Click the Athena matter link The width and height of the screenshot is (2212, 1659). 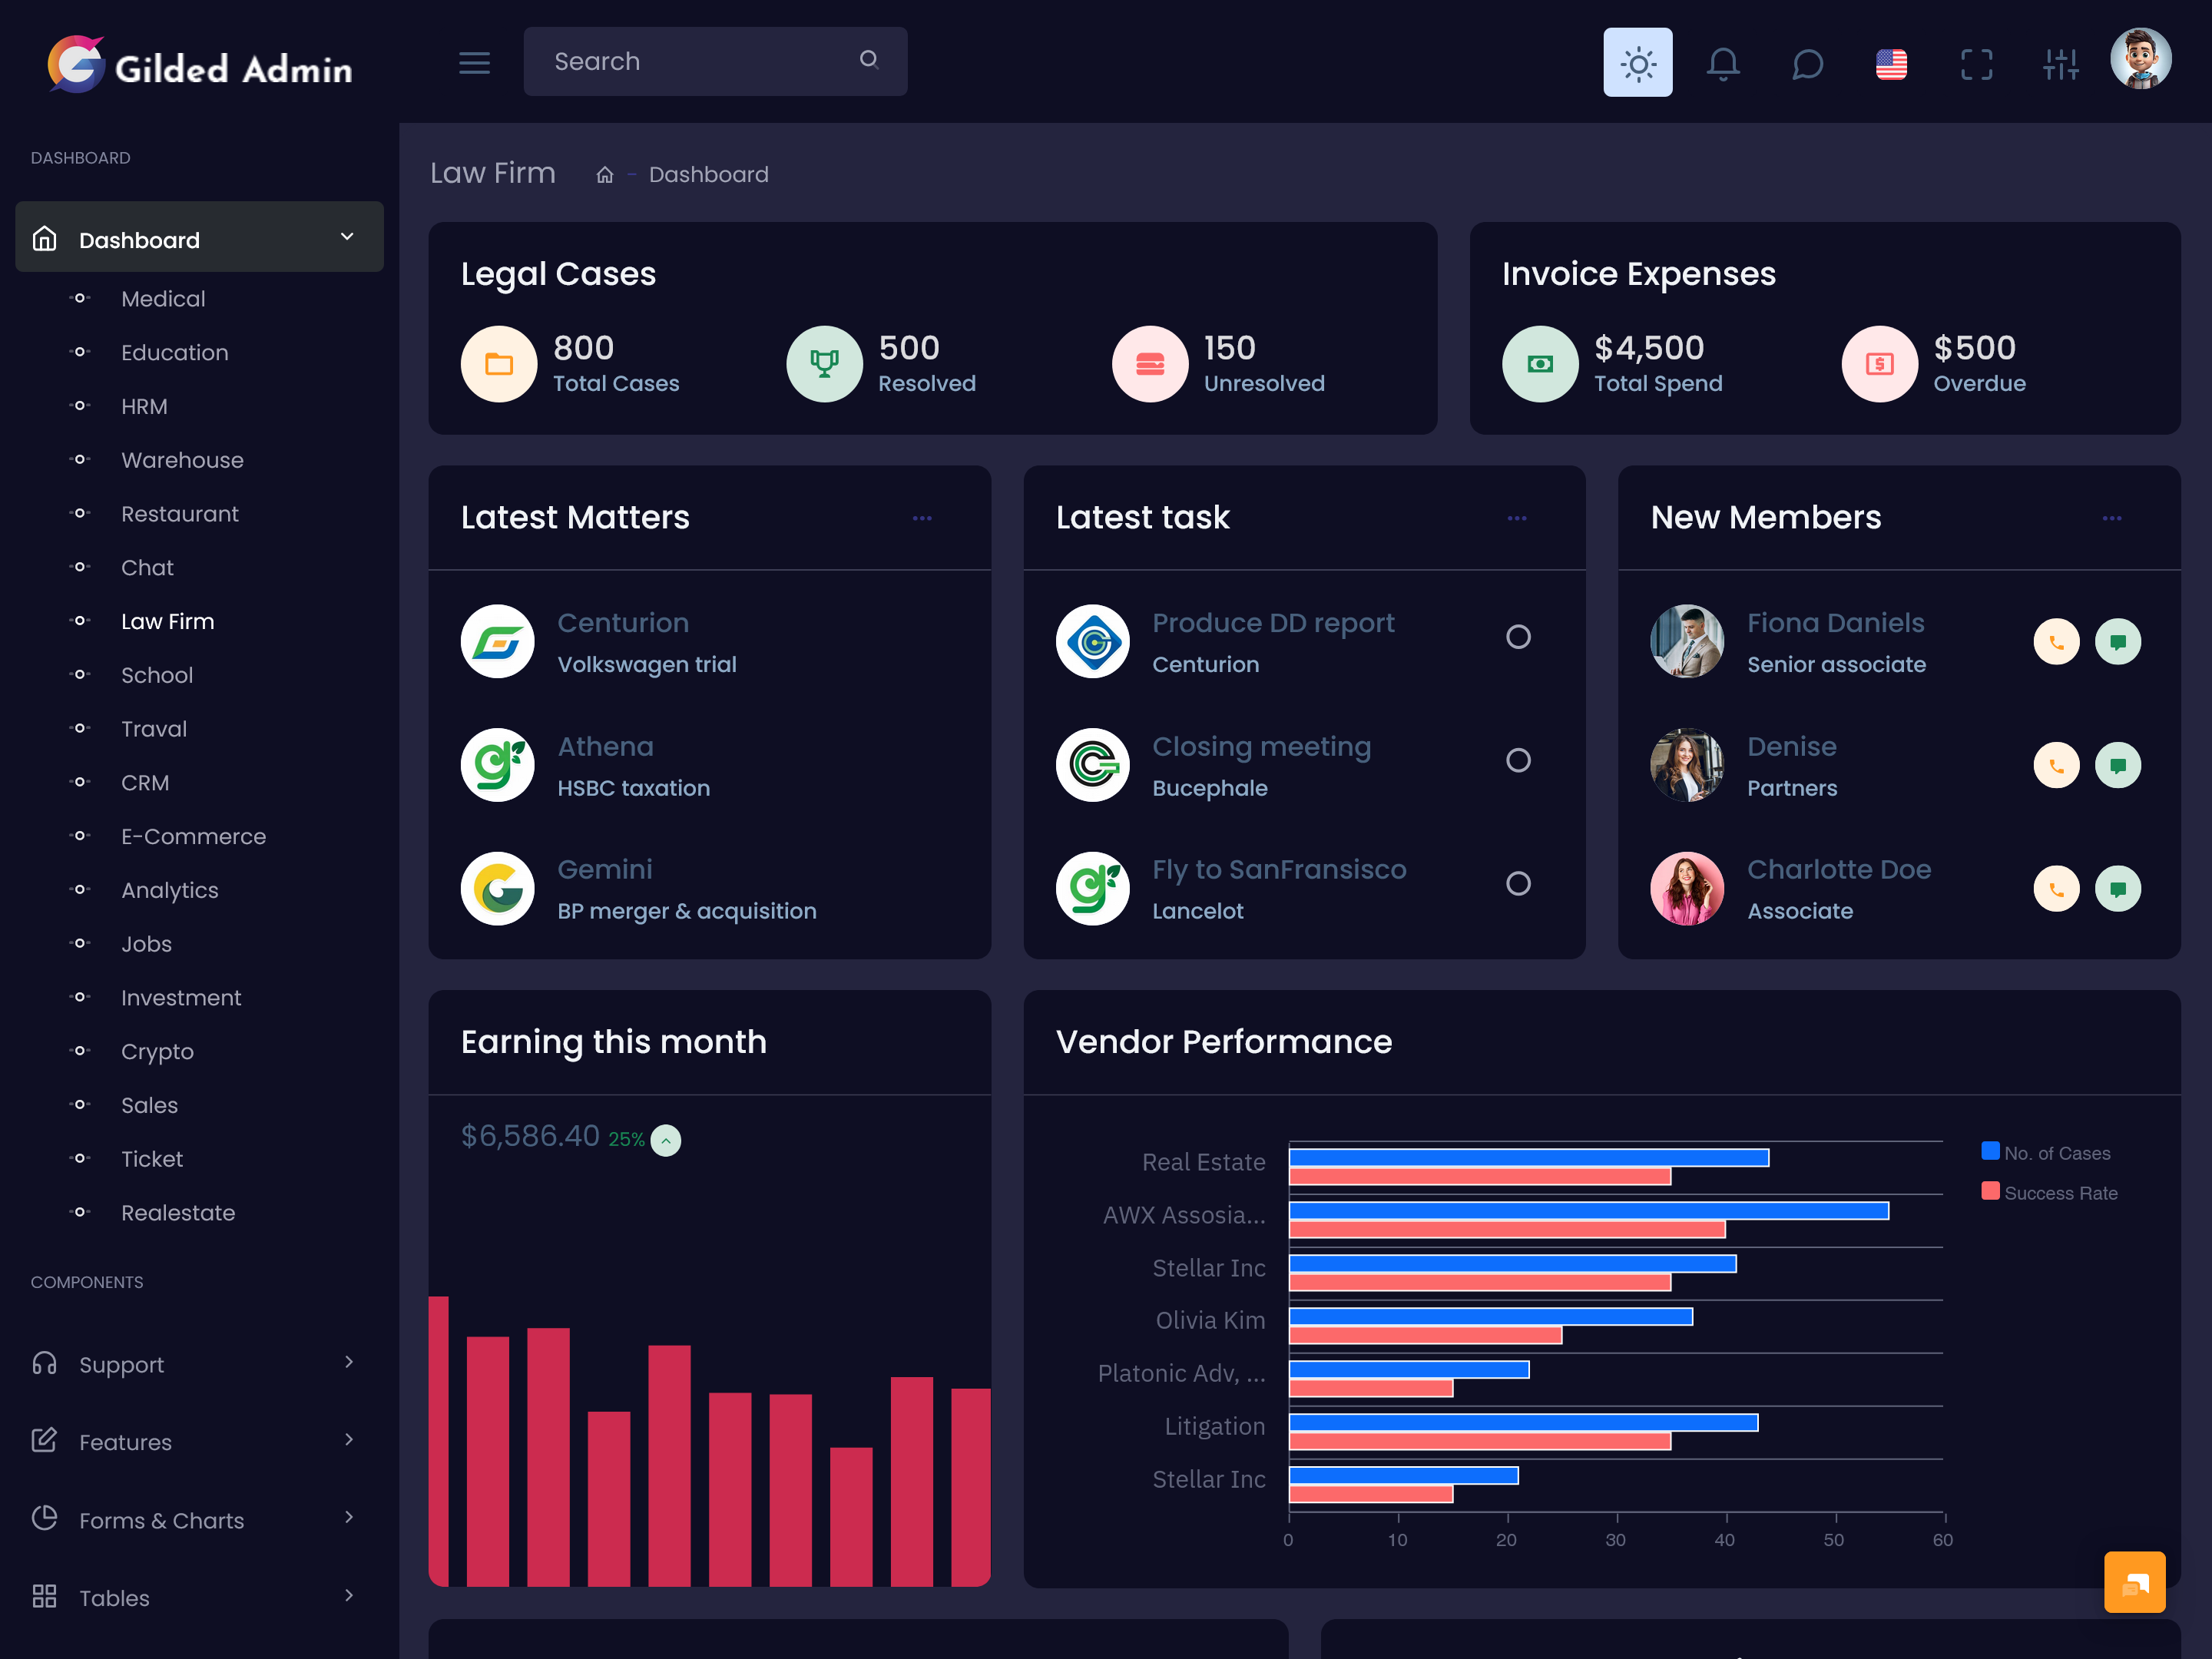coord(605,747)
